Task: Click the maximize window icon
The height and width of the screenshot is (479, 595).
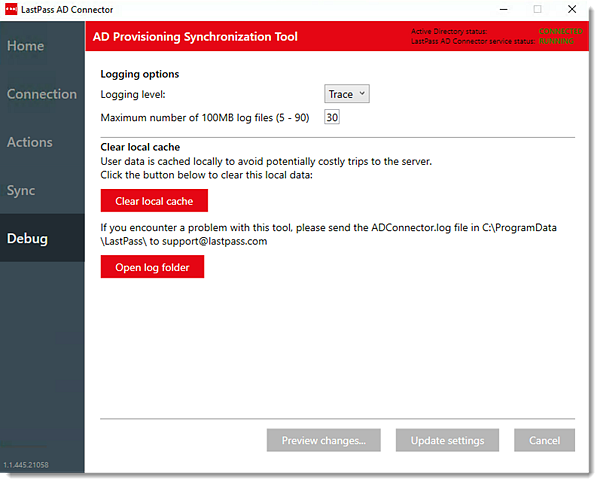Action: coord(537,9)
